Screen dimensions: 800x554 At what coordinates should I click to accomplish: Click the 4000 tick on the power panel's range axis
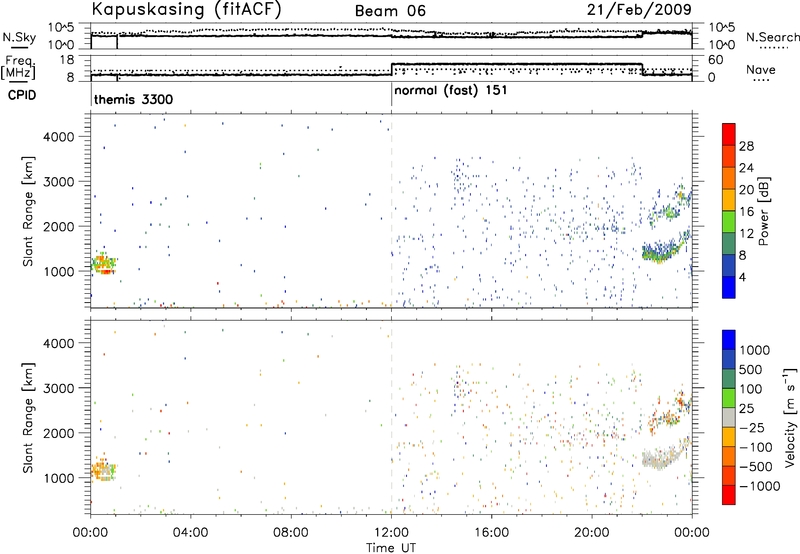59,137
